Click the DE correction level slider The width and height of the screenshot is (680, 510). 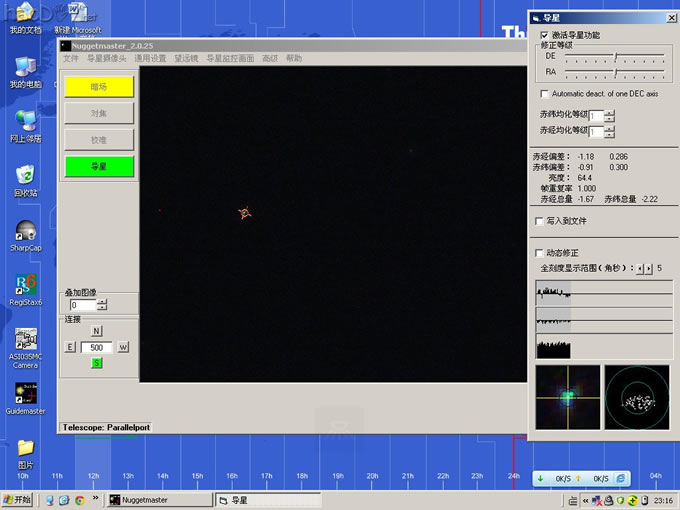click(x=614, y=57)
